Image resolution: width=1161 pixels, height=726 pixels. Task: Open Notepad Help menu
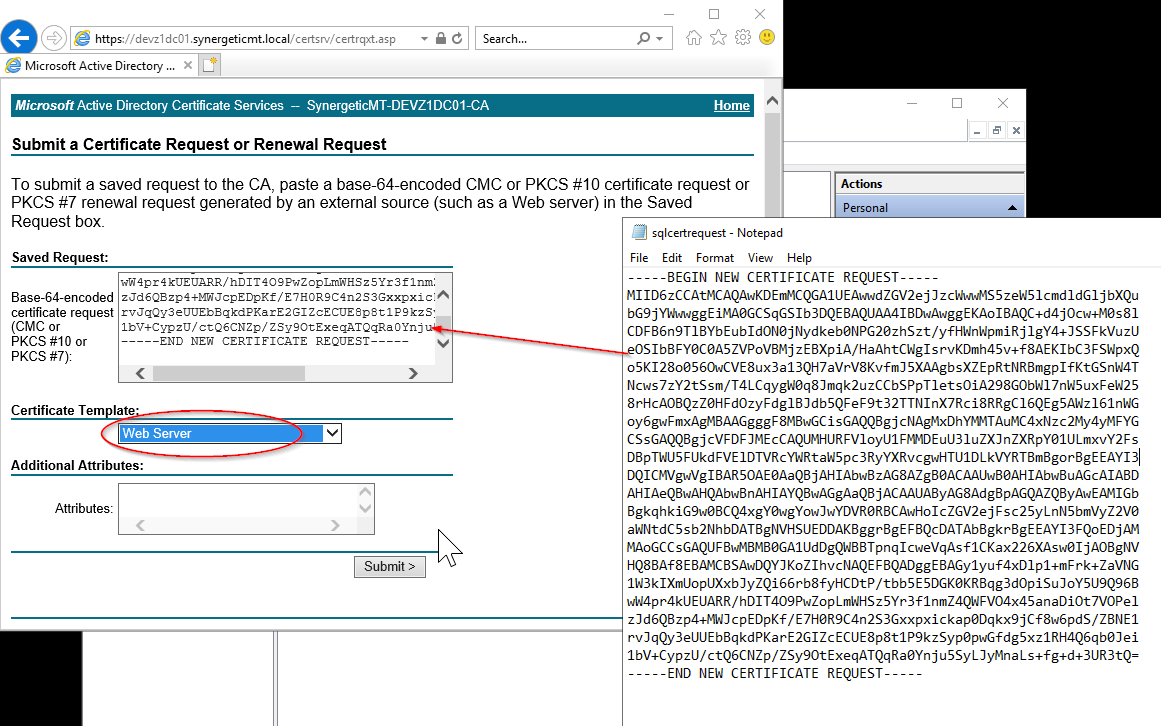(799, 258)
